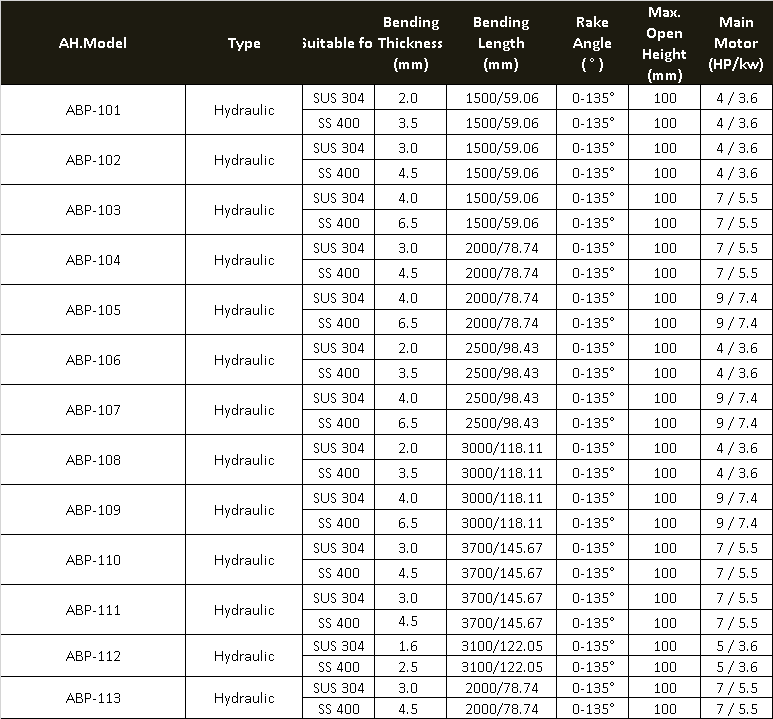Image resolution: width=773 pixels, height=719 pixels.
Task: Select Hydraulic type in the ABP-111 row
Action: pyautogui.click(x=243, y=610)
